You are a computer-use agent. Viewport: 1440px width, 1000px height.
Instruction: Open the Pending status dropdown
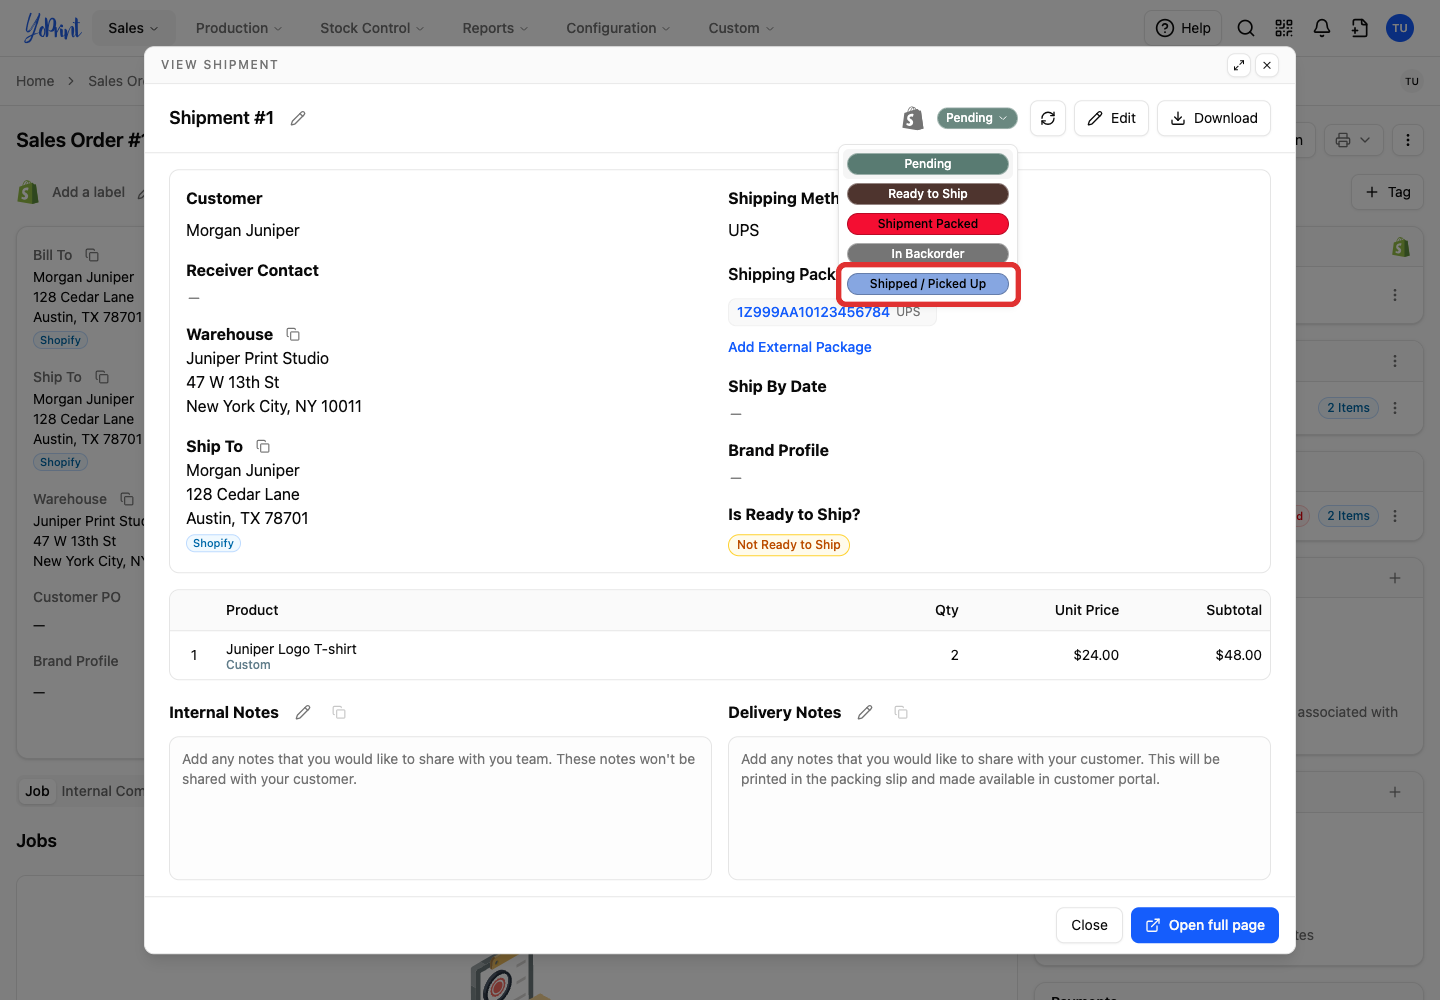coord(977,118)
